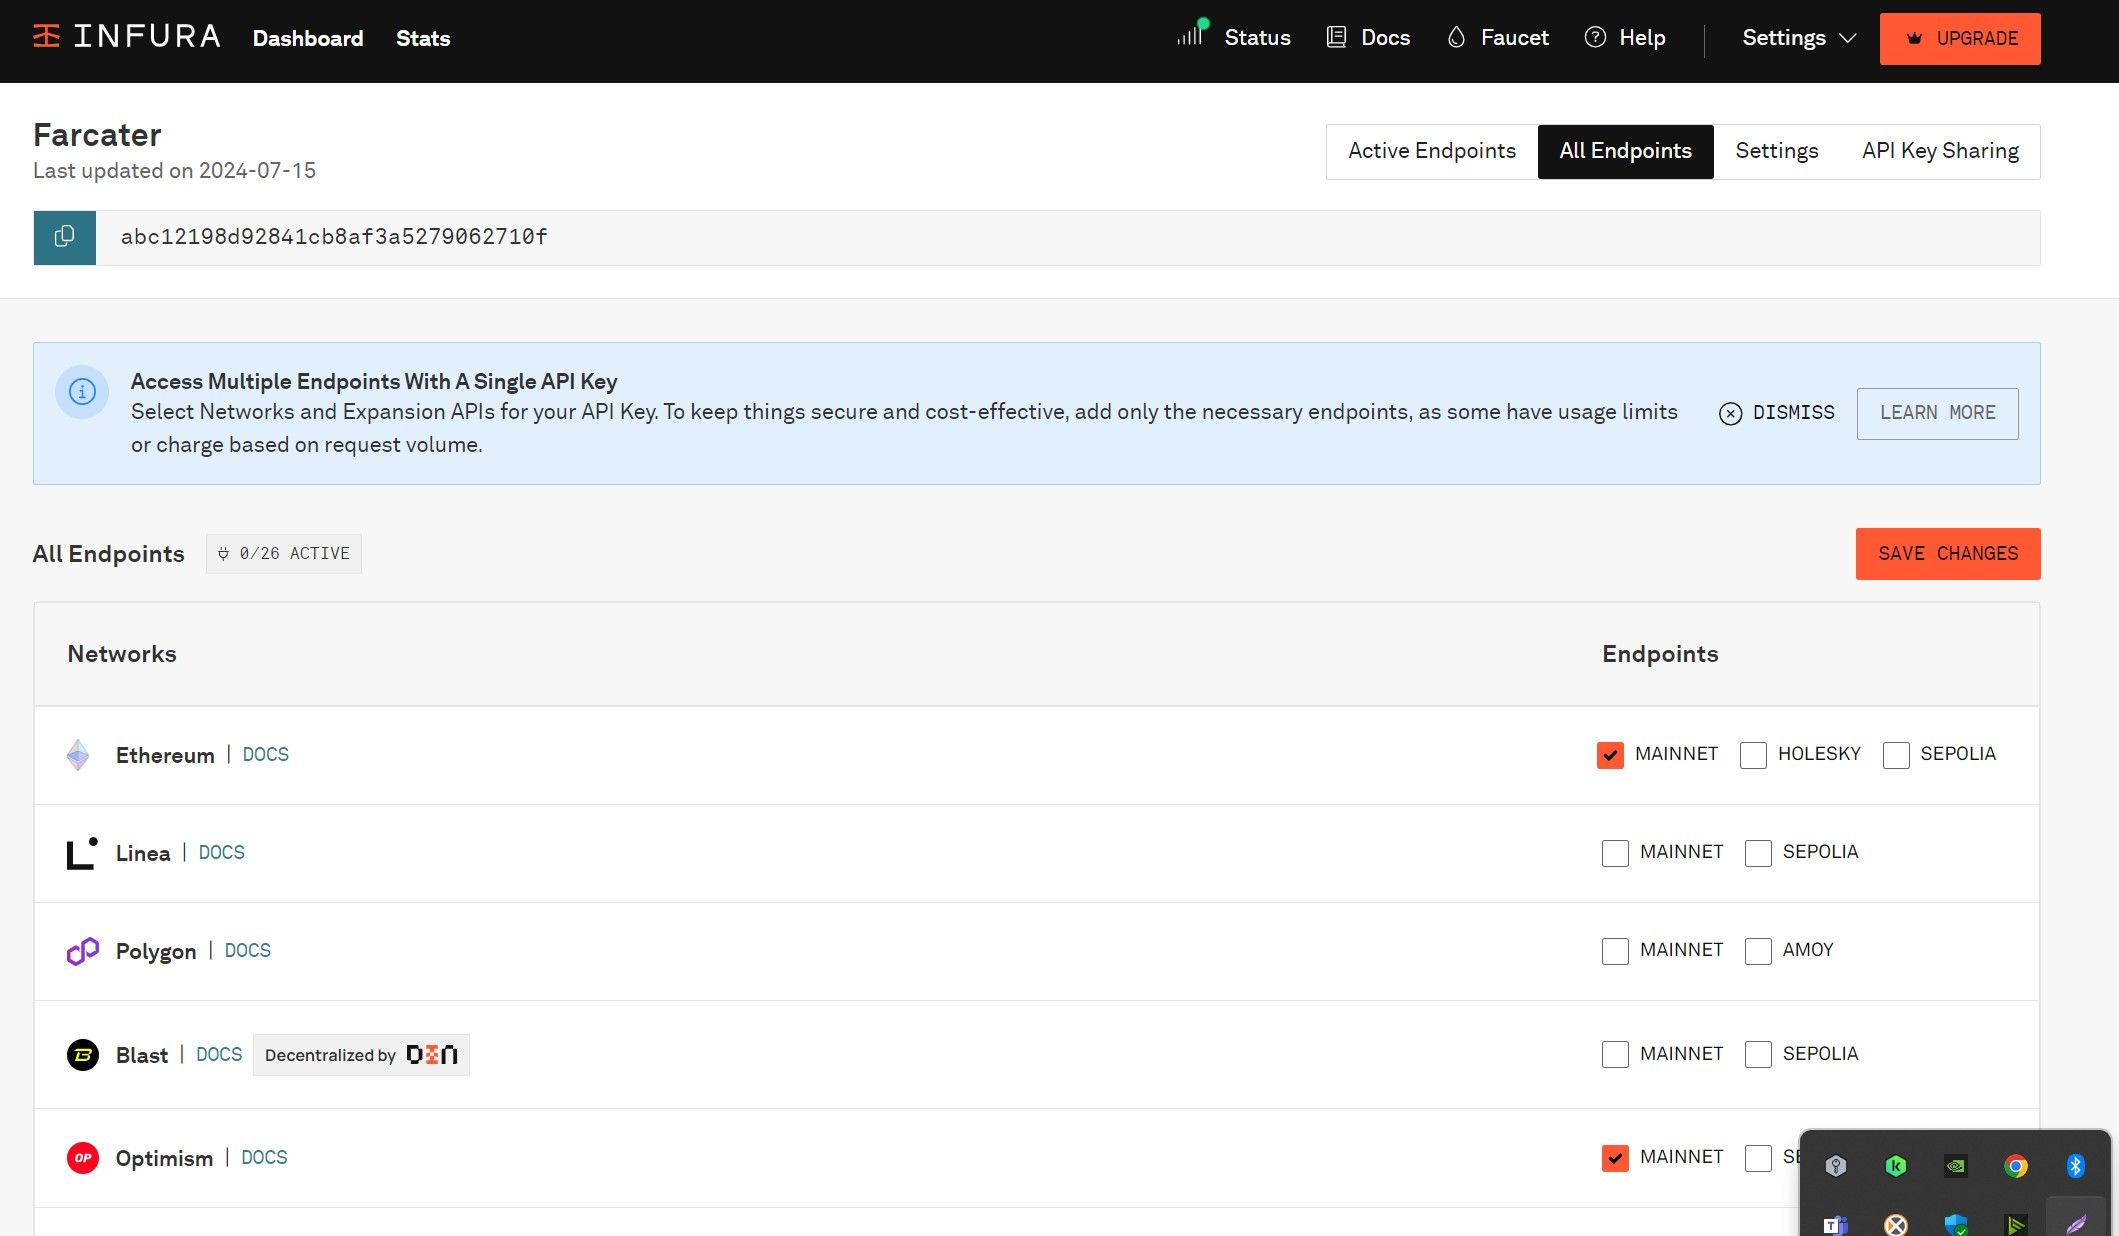The image size is (2119, 1236).
Task: Open the Settings dropdown in top bar
Action: [1799, 38]
